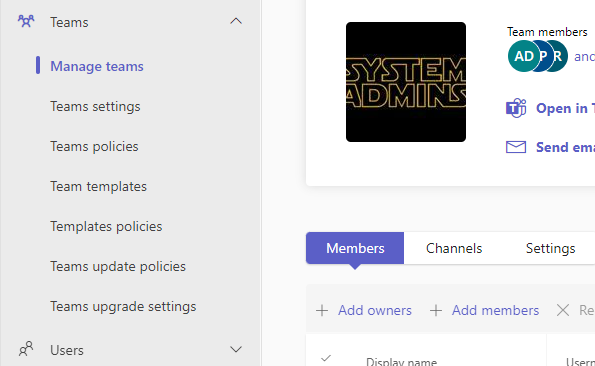595x366 pixels.
Task: Click the 'and' more members link
Action: 584,57
